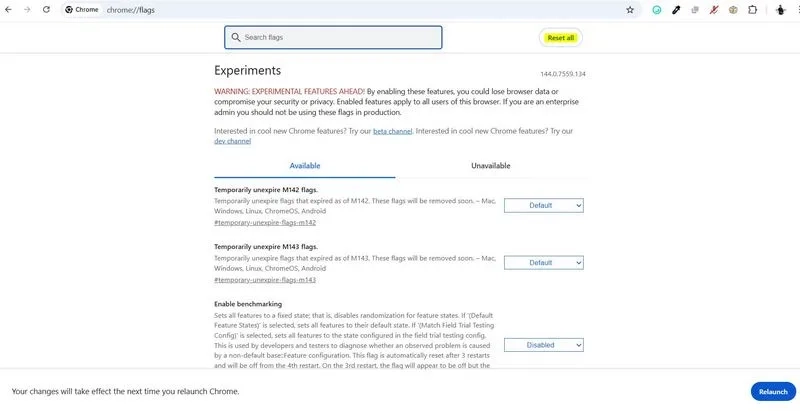Switch to the Unavailable tab
Screen dimensions: 800x411
[x=490, y=166]
